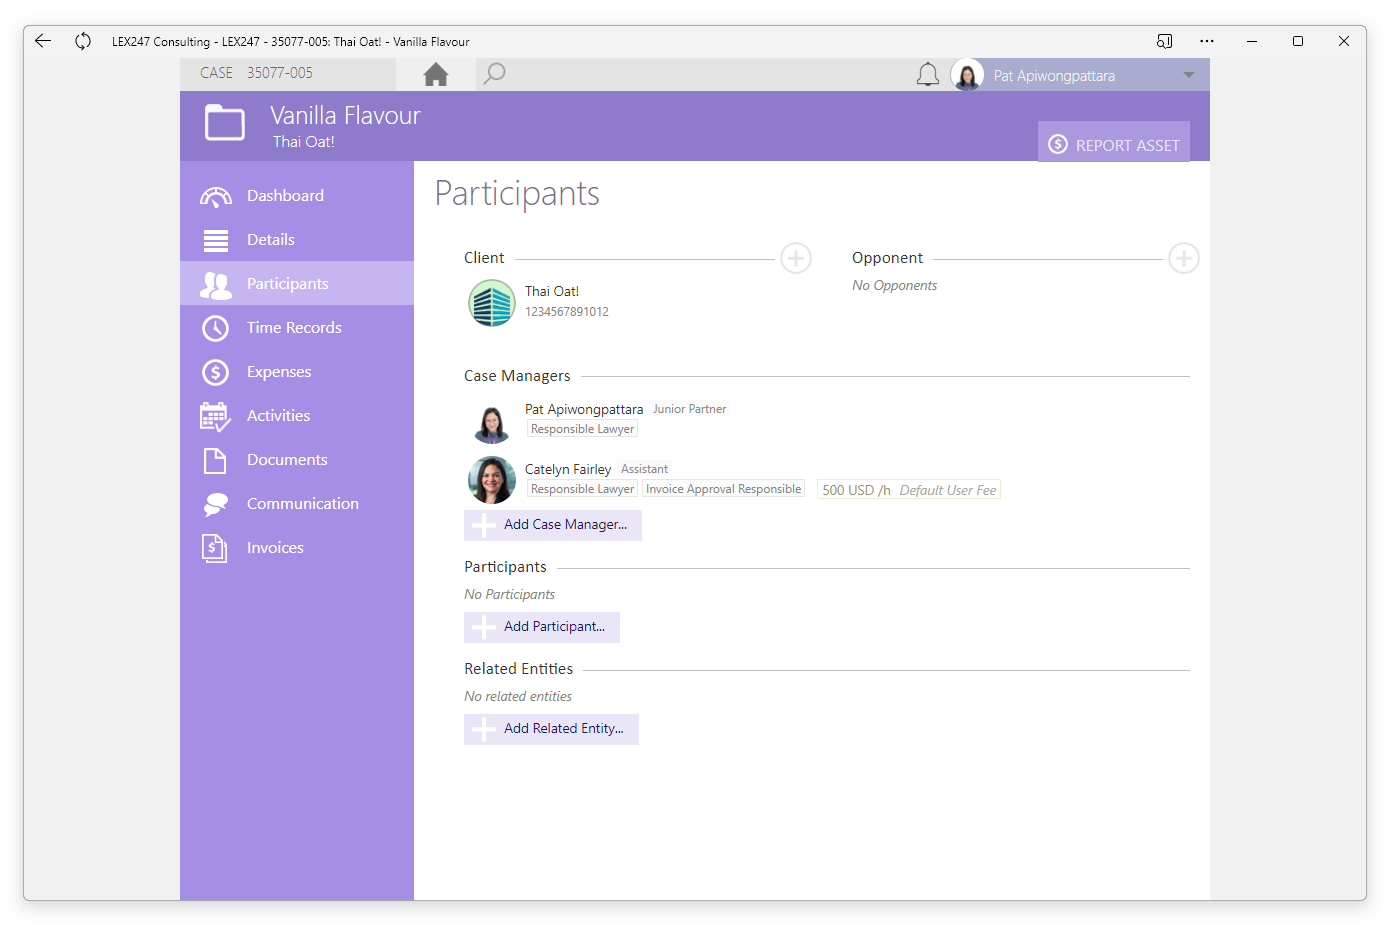
Task: Click the Communication speech bubble icon
Action: click(x=216, y=505)
